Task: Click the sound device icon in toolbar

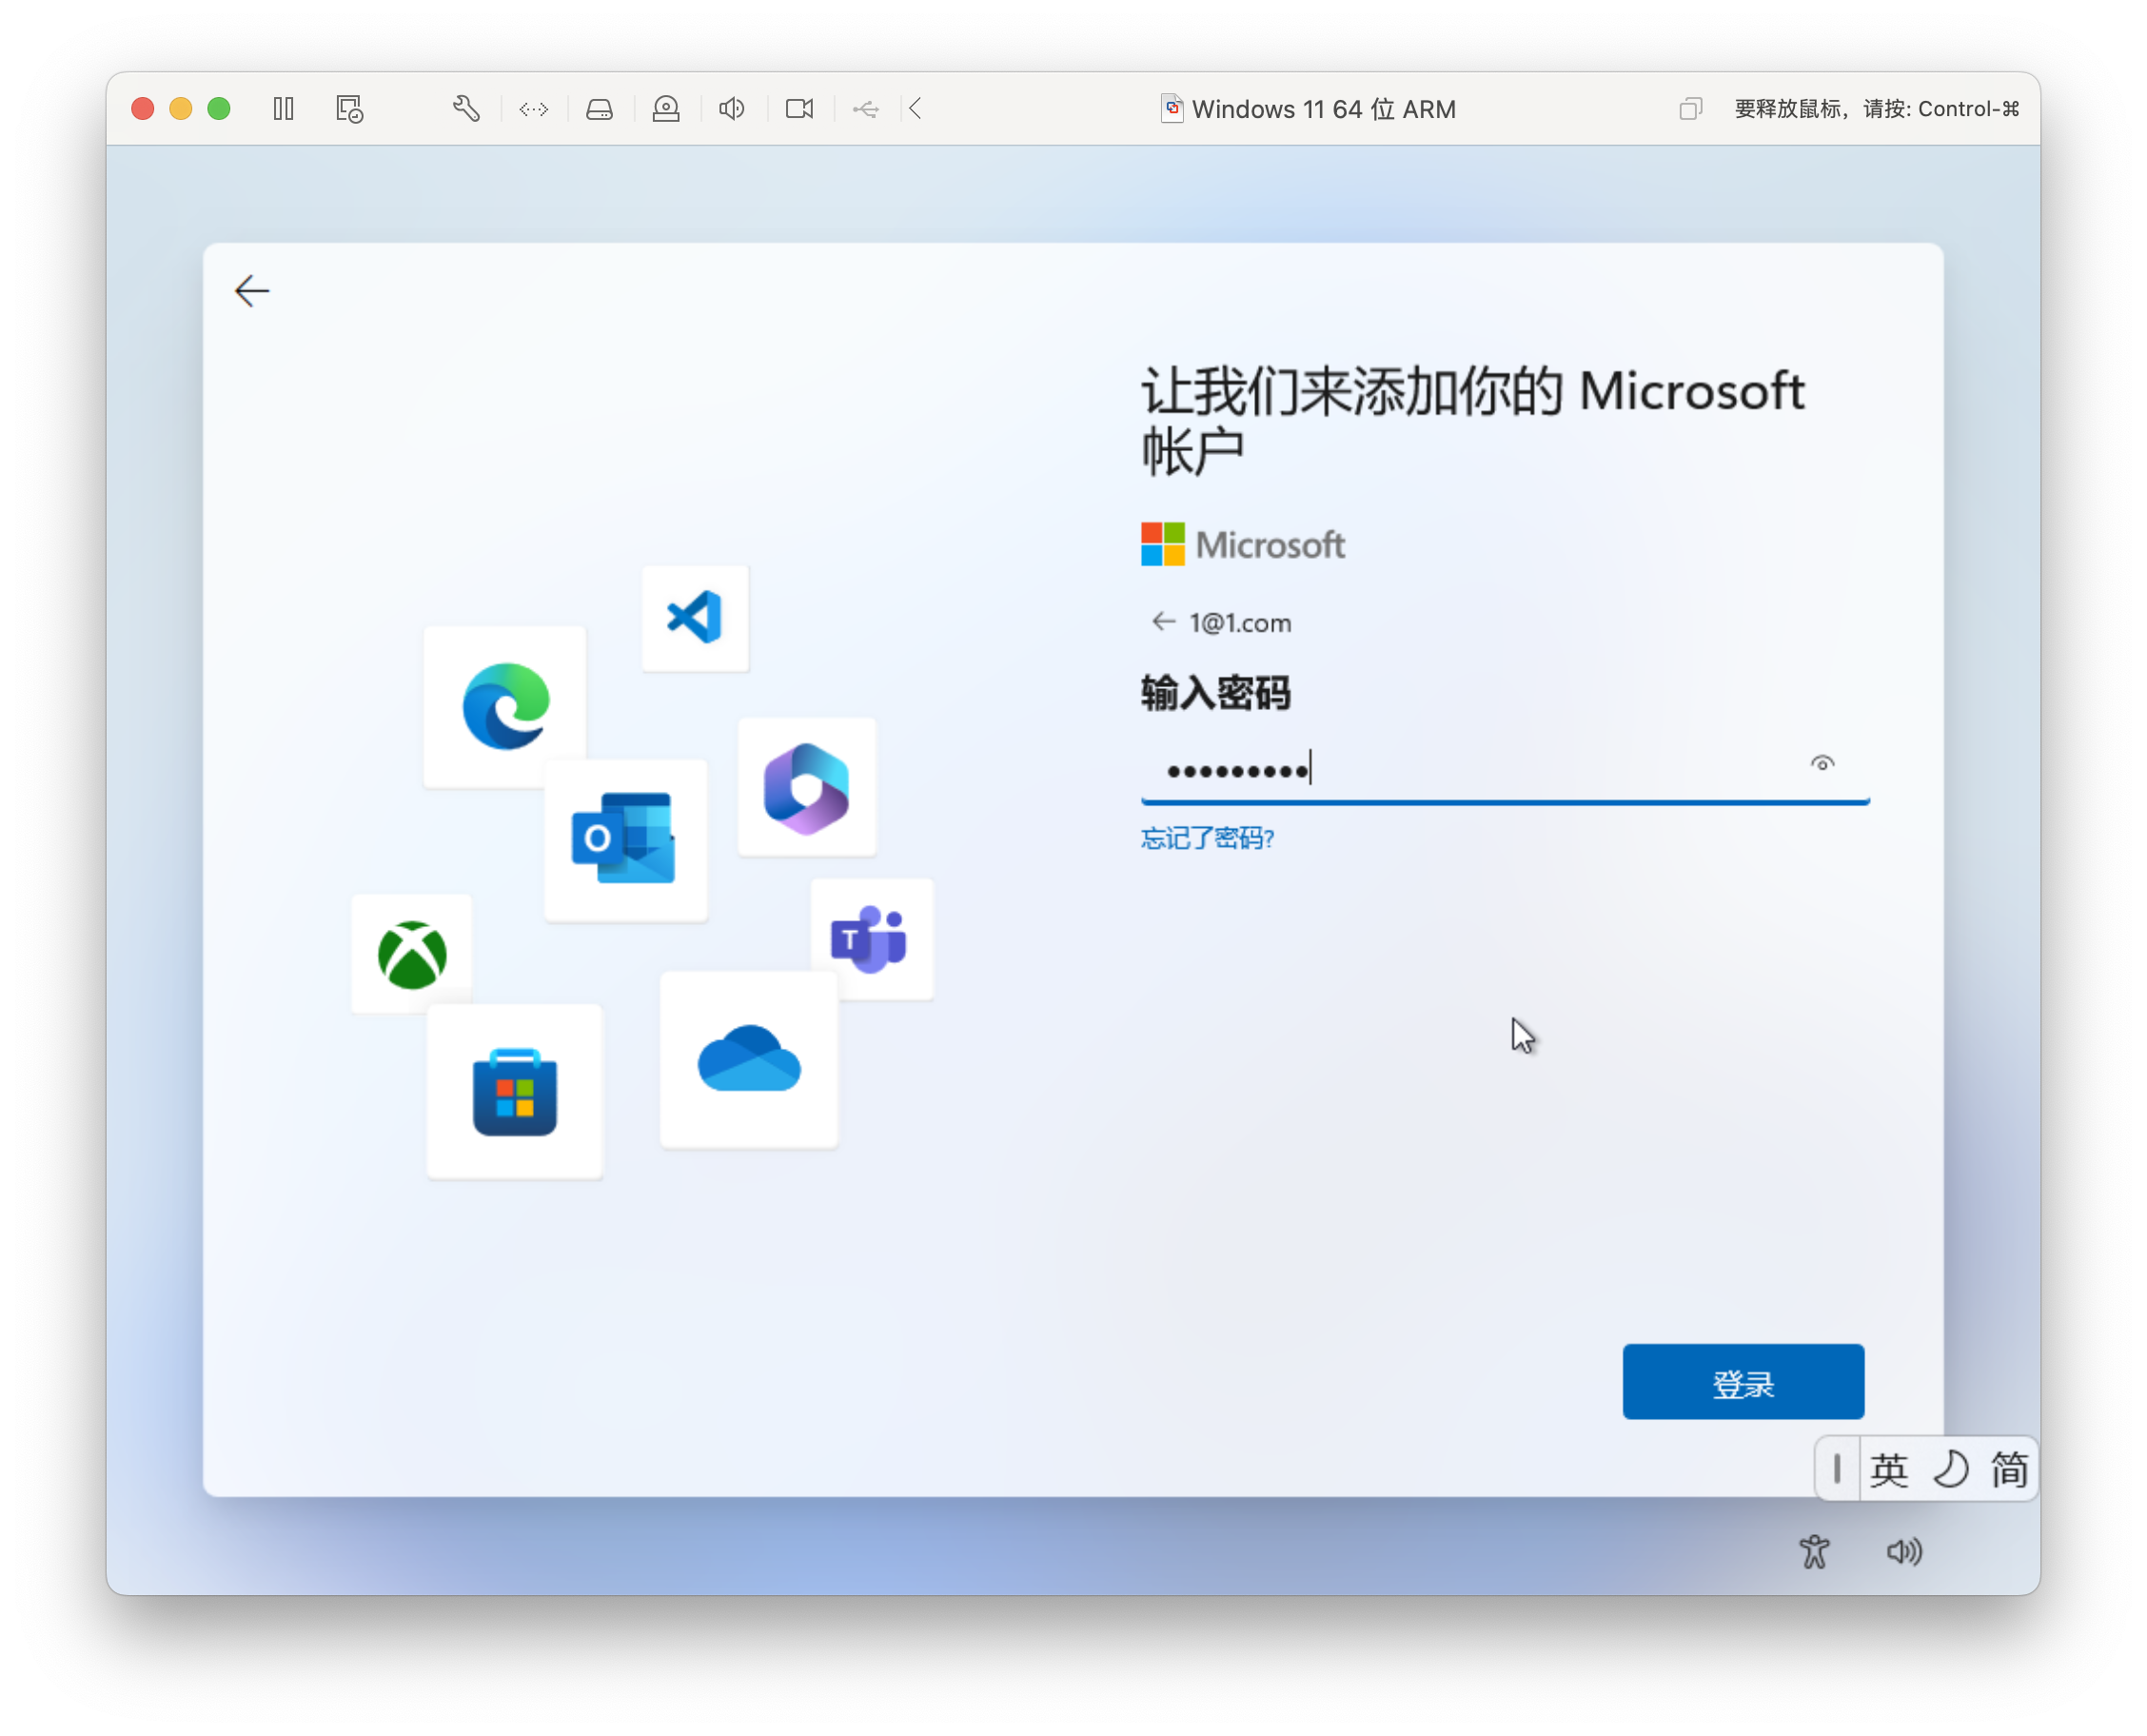Action: click(x=732, y=109)
